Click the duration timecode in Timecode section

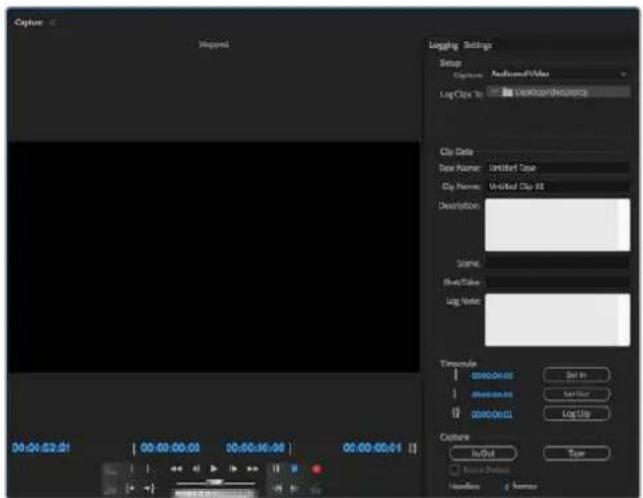pos(492,414)
